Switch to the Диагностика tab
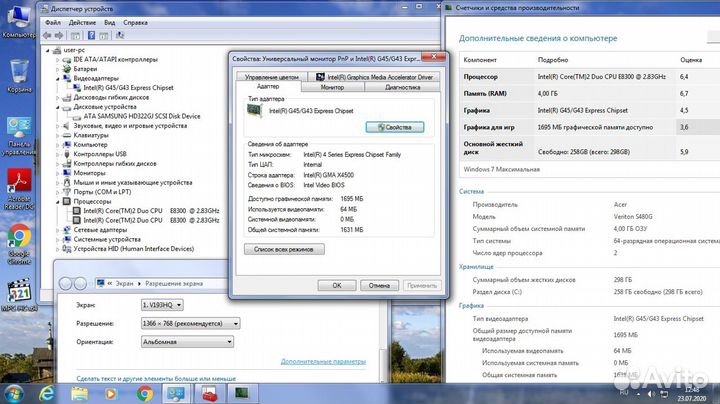 (403, 87)
